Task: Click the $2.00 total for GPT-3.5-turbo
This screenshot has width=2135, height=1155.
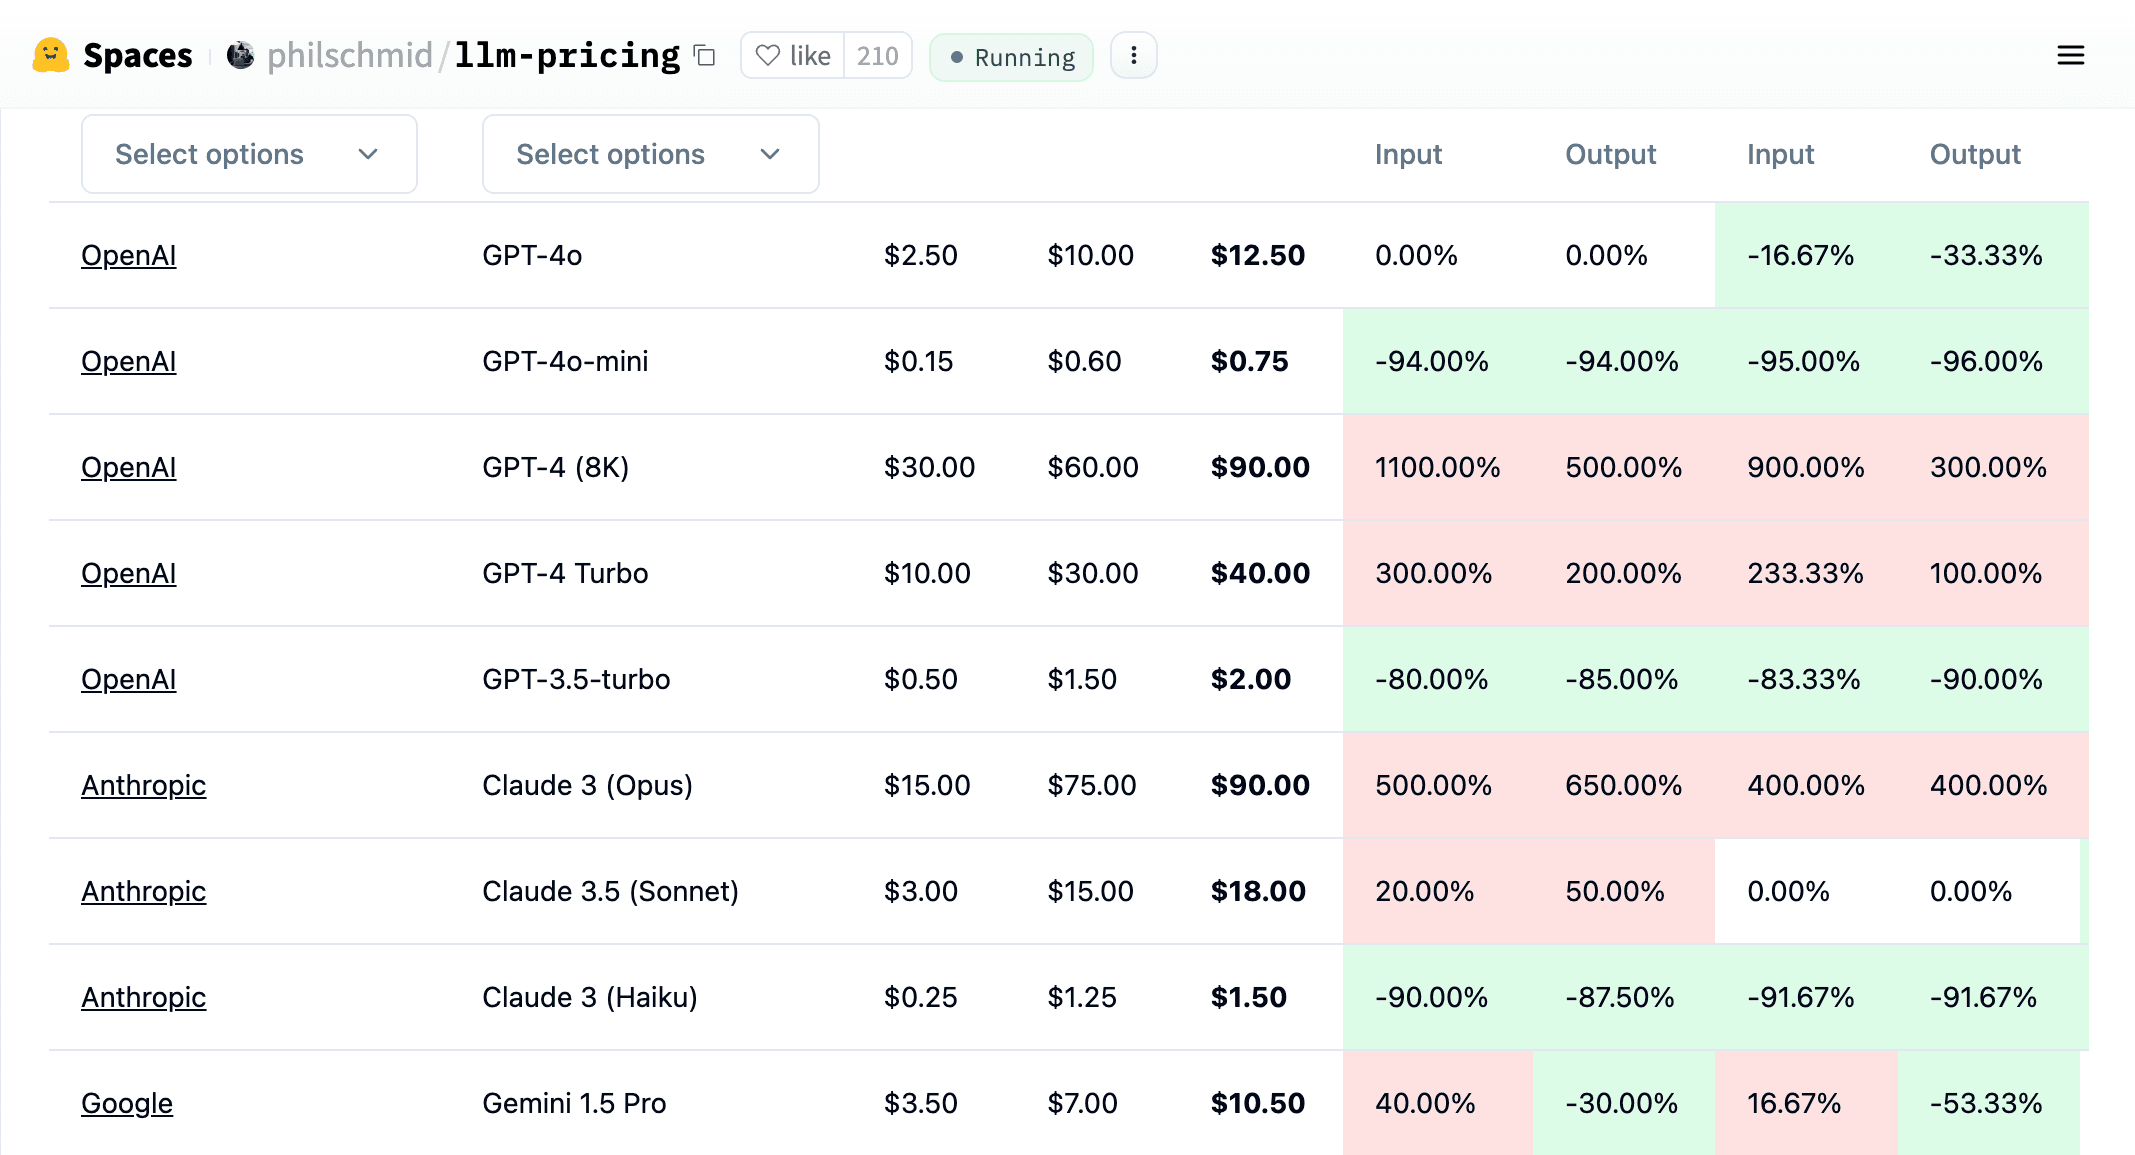Action: [1251, 679]
